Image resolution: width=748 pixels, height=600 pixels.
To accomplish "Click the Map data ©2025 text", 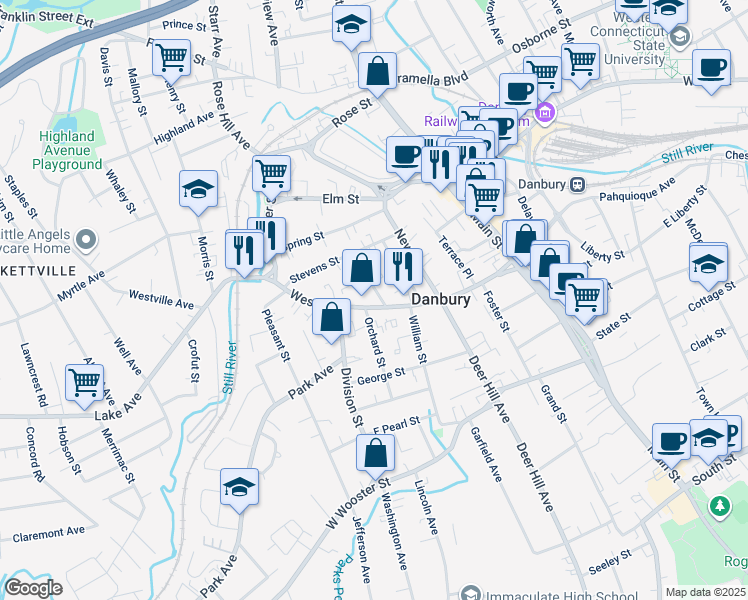I will [704, 592].
